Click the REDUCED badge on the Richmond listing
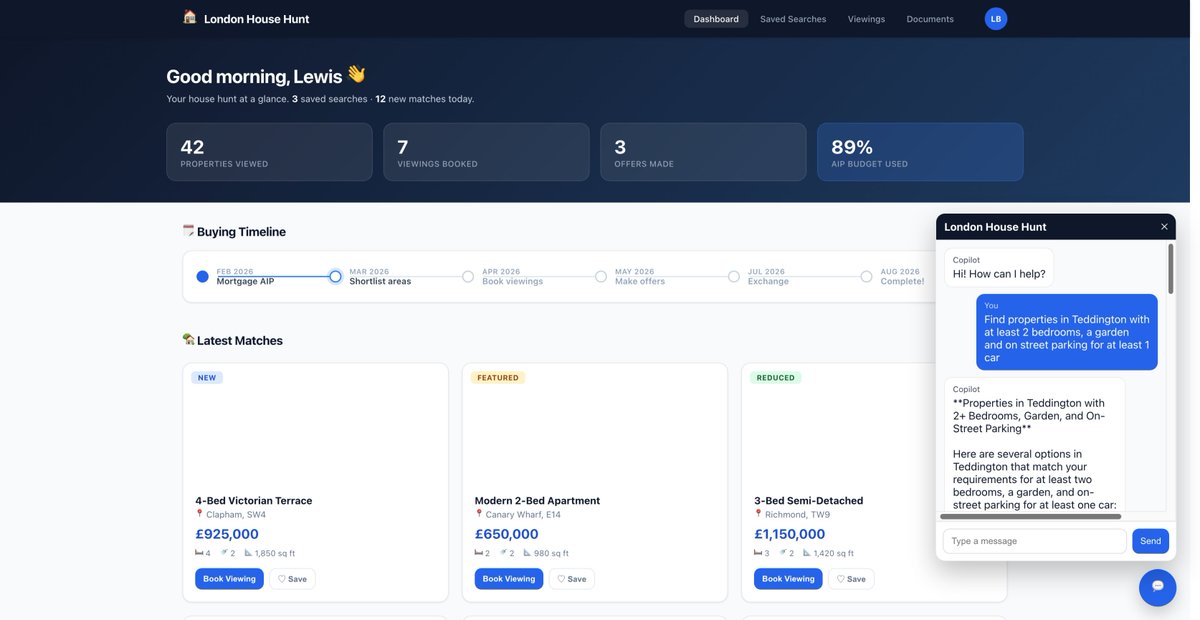1200x620 pixels. (x=776, y=378)
